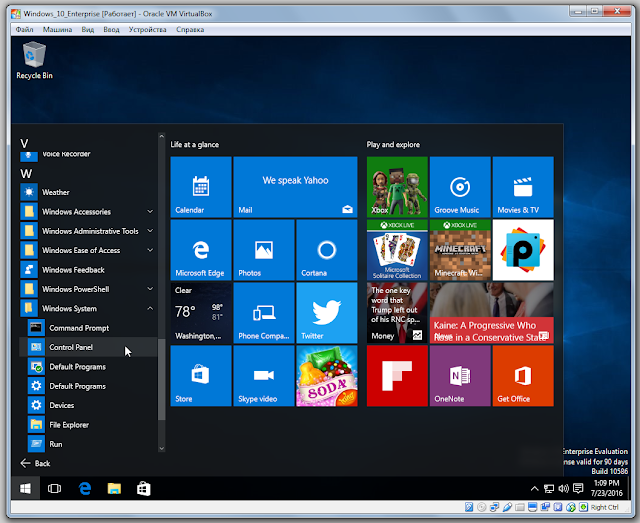Image resolution: width=640 pixels, height=523 pixels.
Task: Open the Minecraft tile
Action: [x=460, y=250]
